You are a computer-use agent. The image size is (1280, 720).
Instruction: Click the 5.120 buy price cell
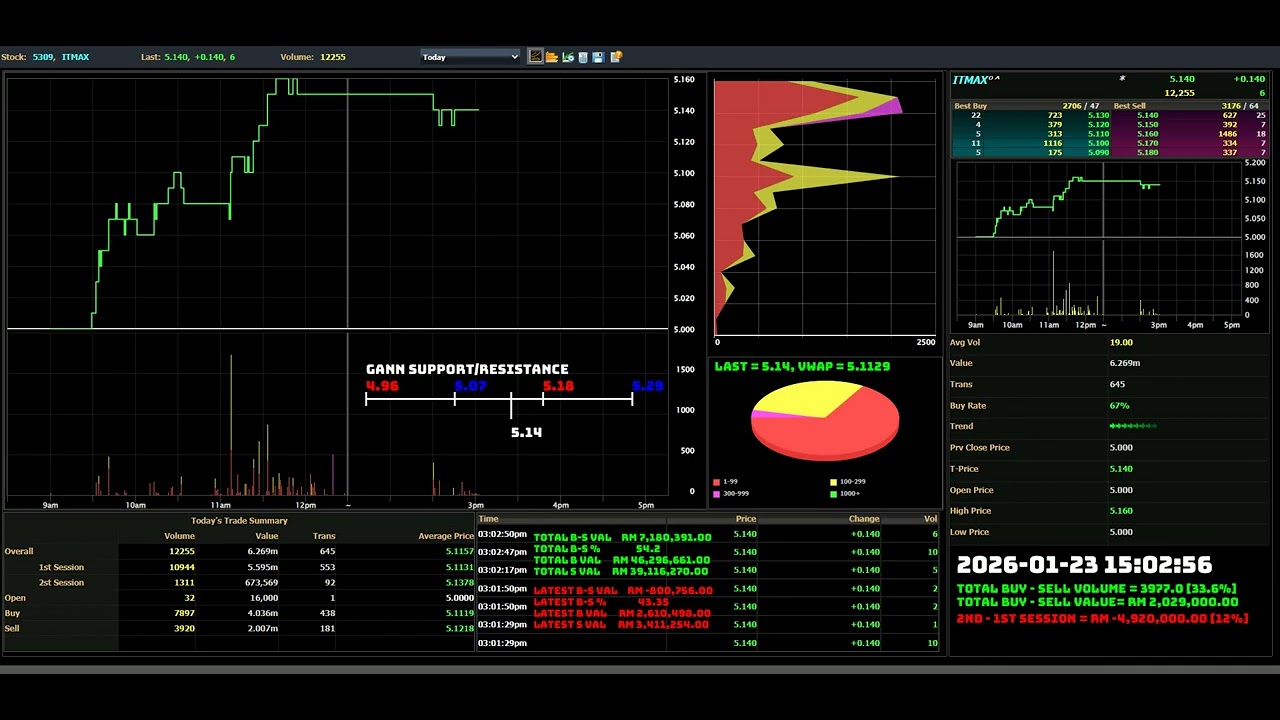[x=1098, y=125]
